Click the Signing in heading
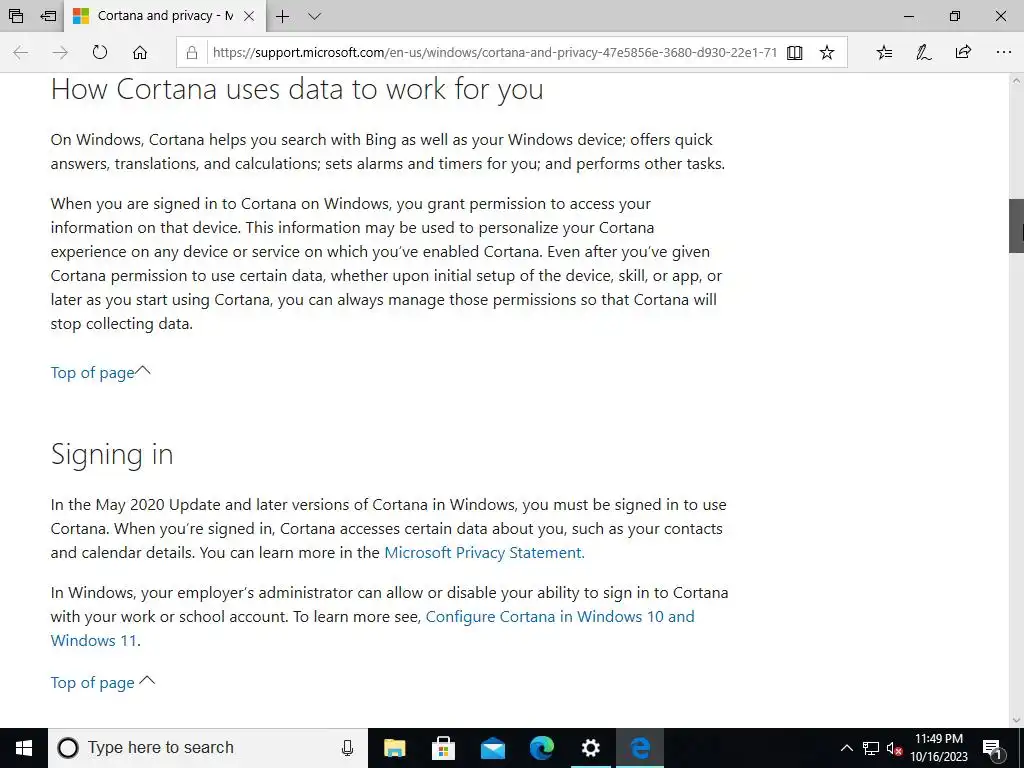 tap(112, 455)
